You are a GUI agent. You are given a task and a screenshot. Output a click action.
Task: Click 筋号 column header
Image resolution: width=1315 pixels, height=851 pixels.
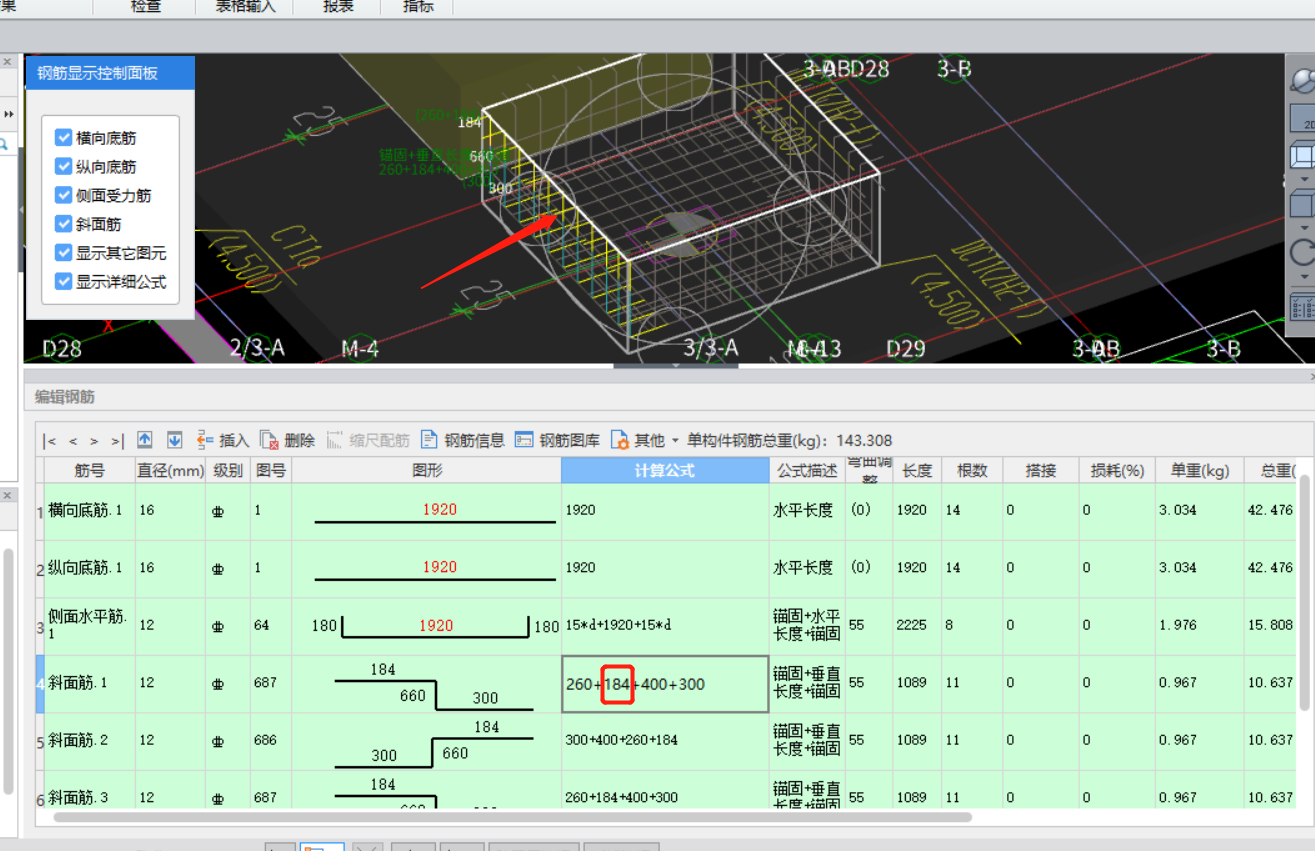[90, 470]
